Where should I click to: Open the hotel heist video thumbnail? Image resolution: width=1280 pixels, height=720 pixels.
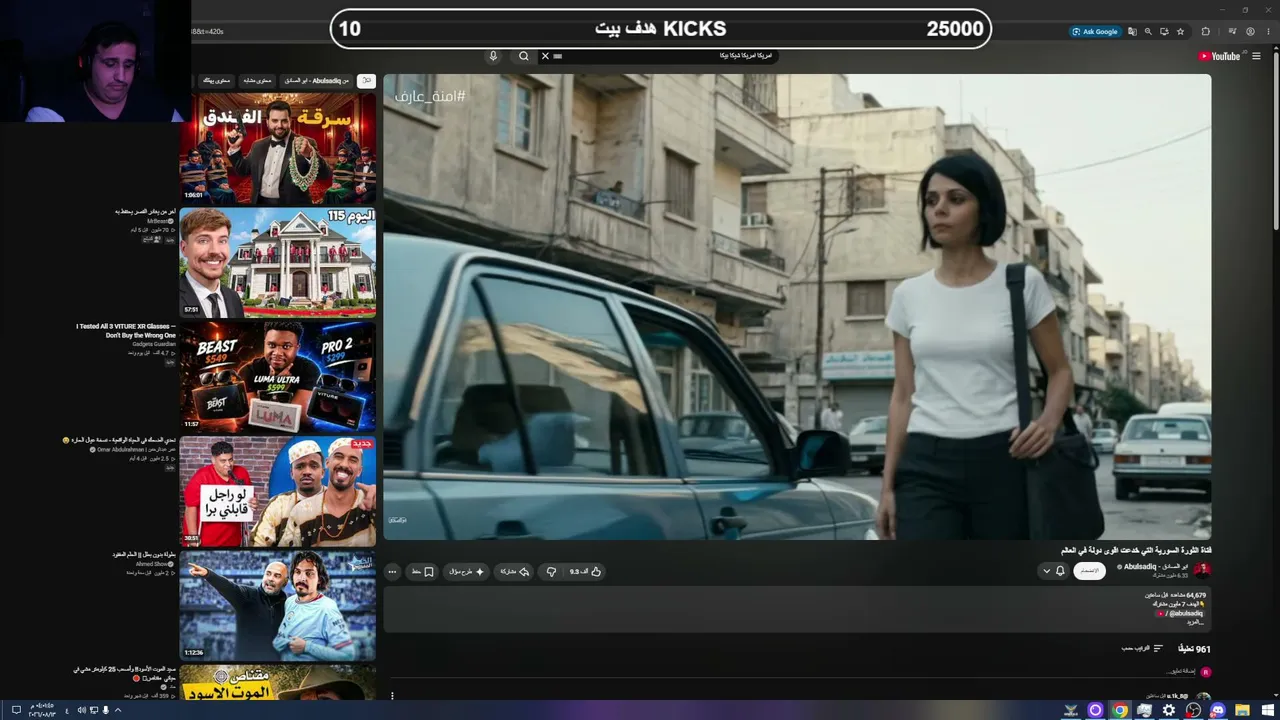[x=278, y=149]
